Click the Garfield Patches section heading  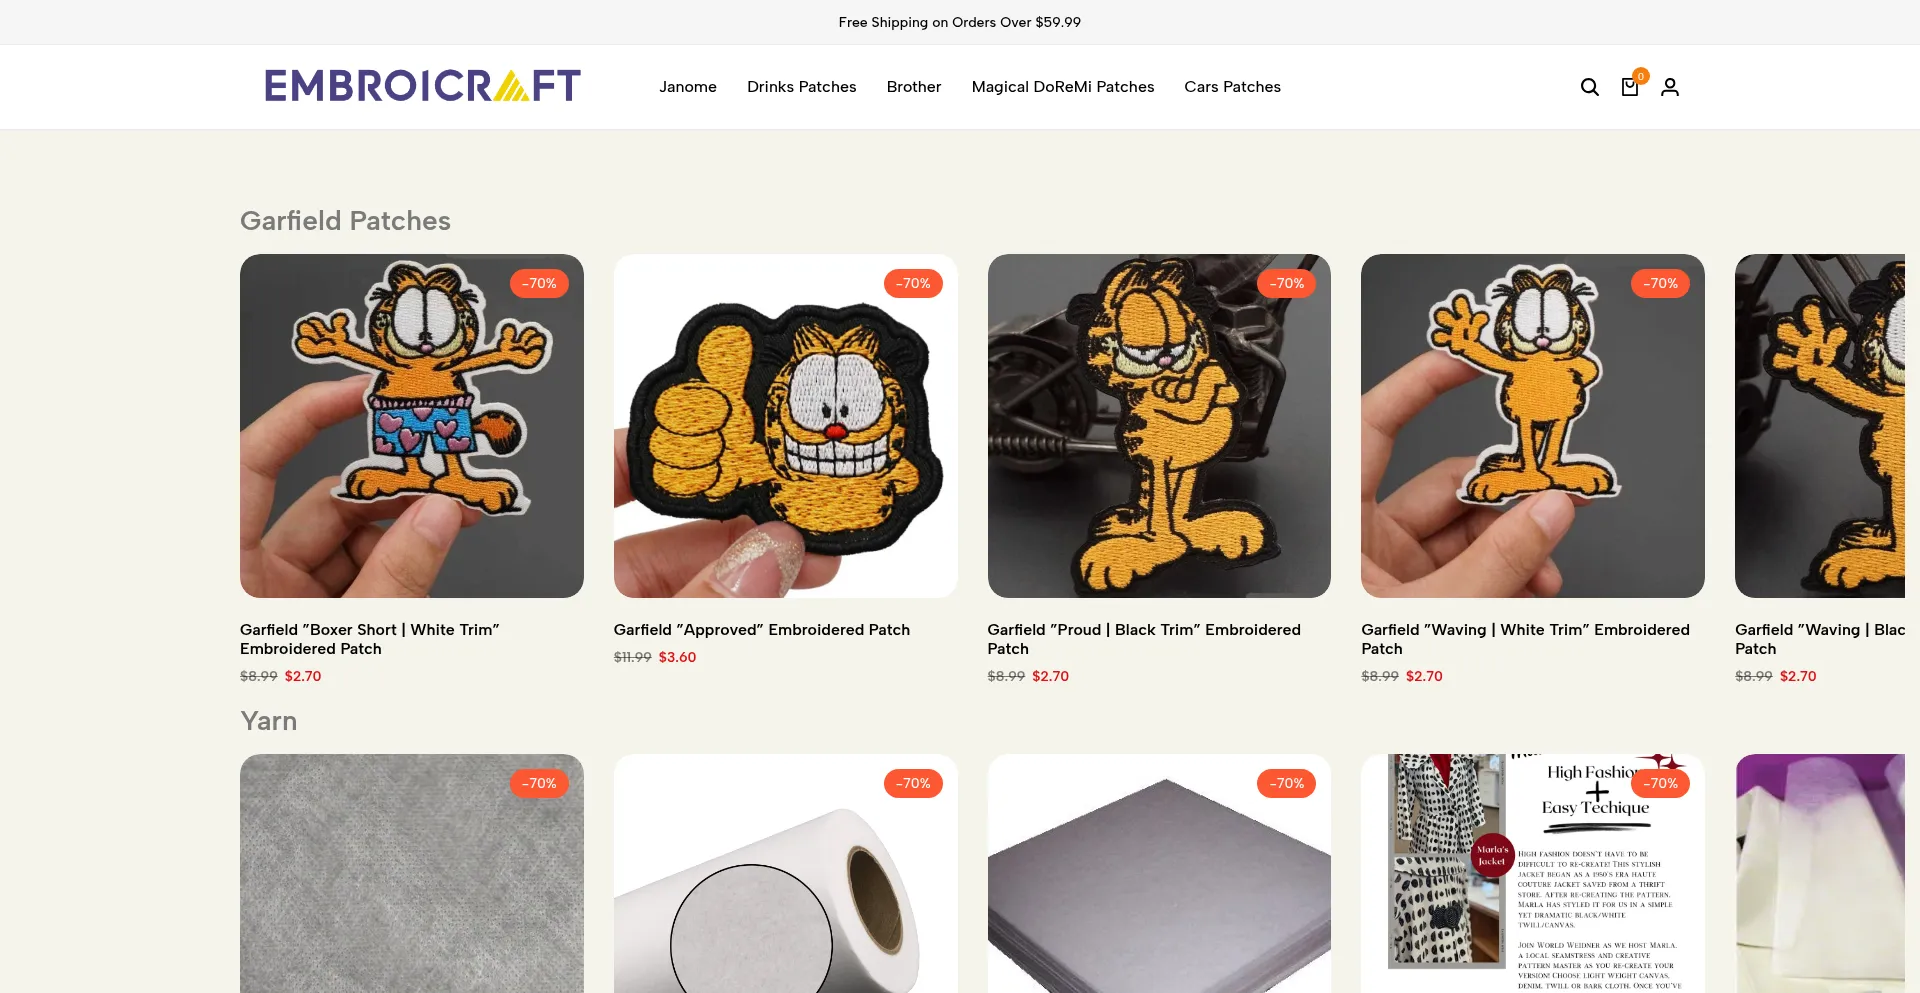(x=345, y=221)
